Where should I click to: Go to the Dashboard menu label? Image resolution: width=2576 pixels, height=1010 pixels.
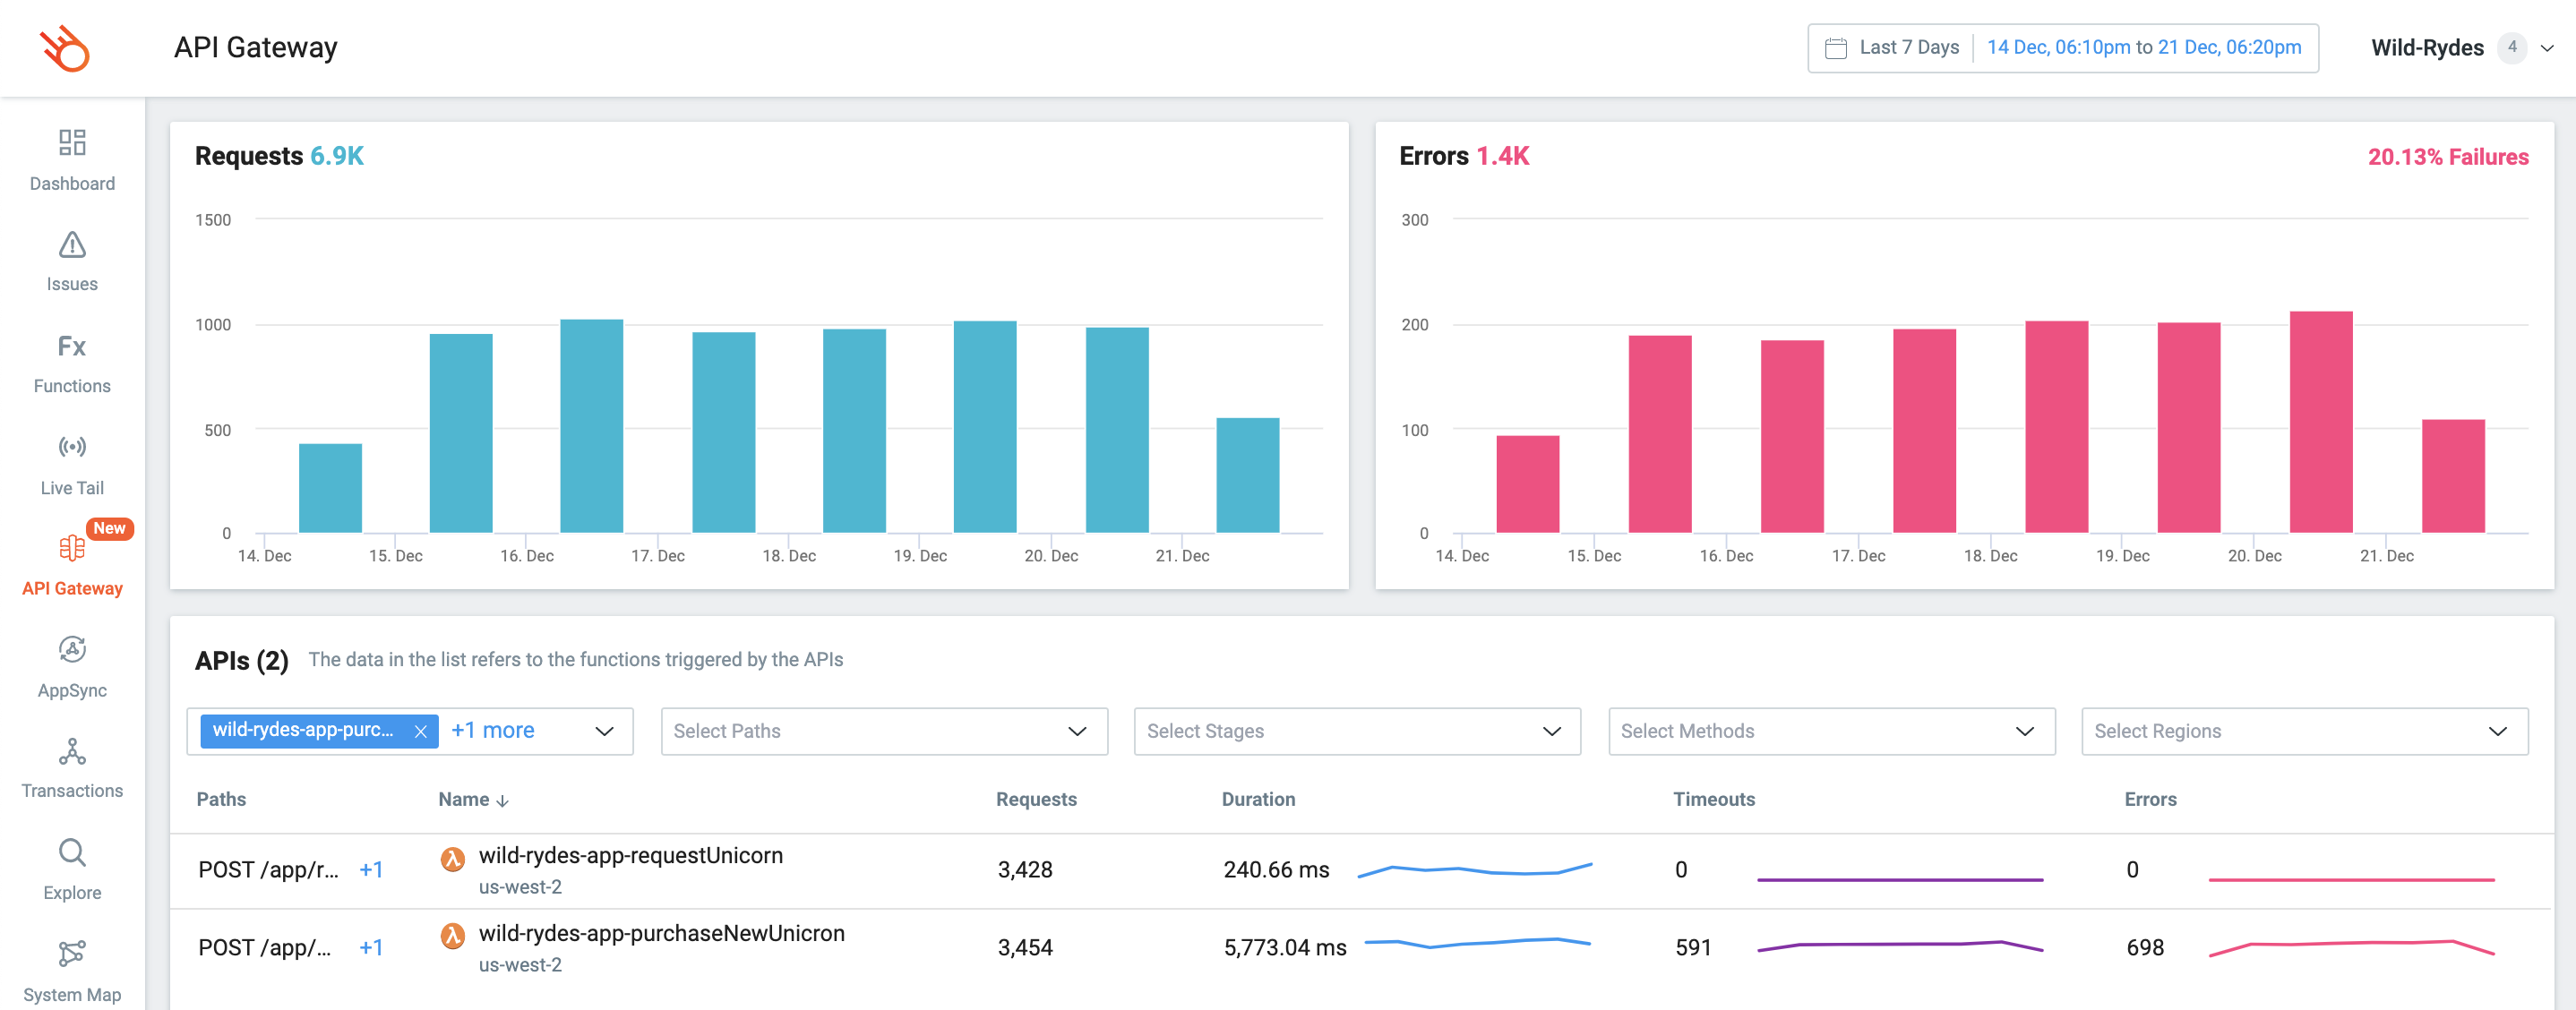coord(72,184)
